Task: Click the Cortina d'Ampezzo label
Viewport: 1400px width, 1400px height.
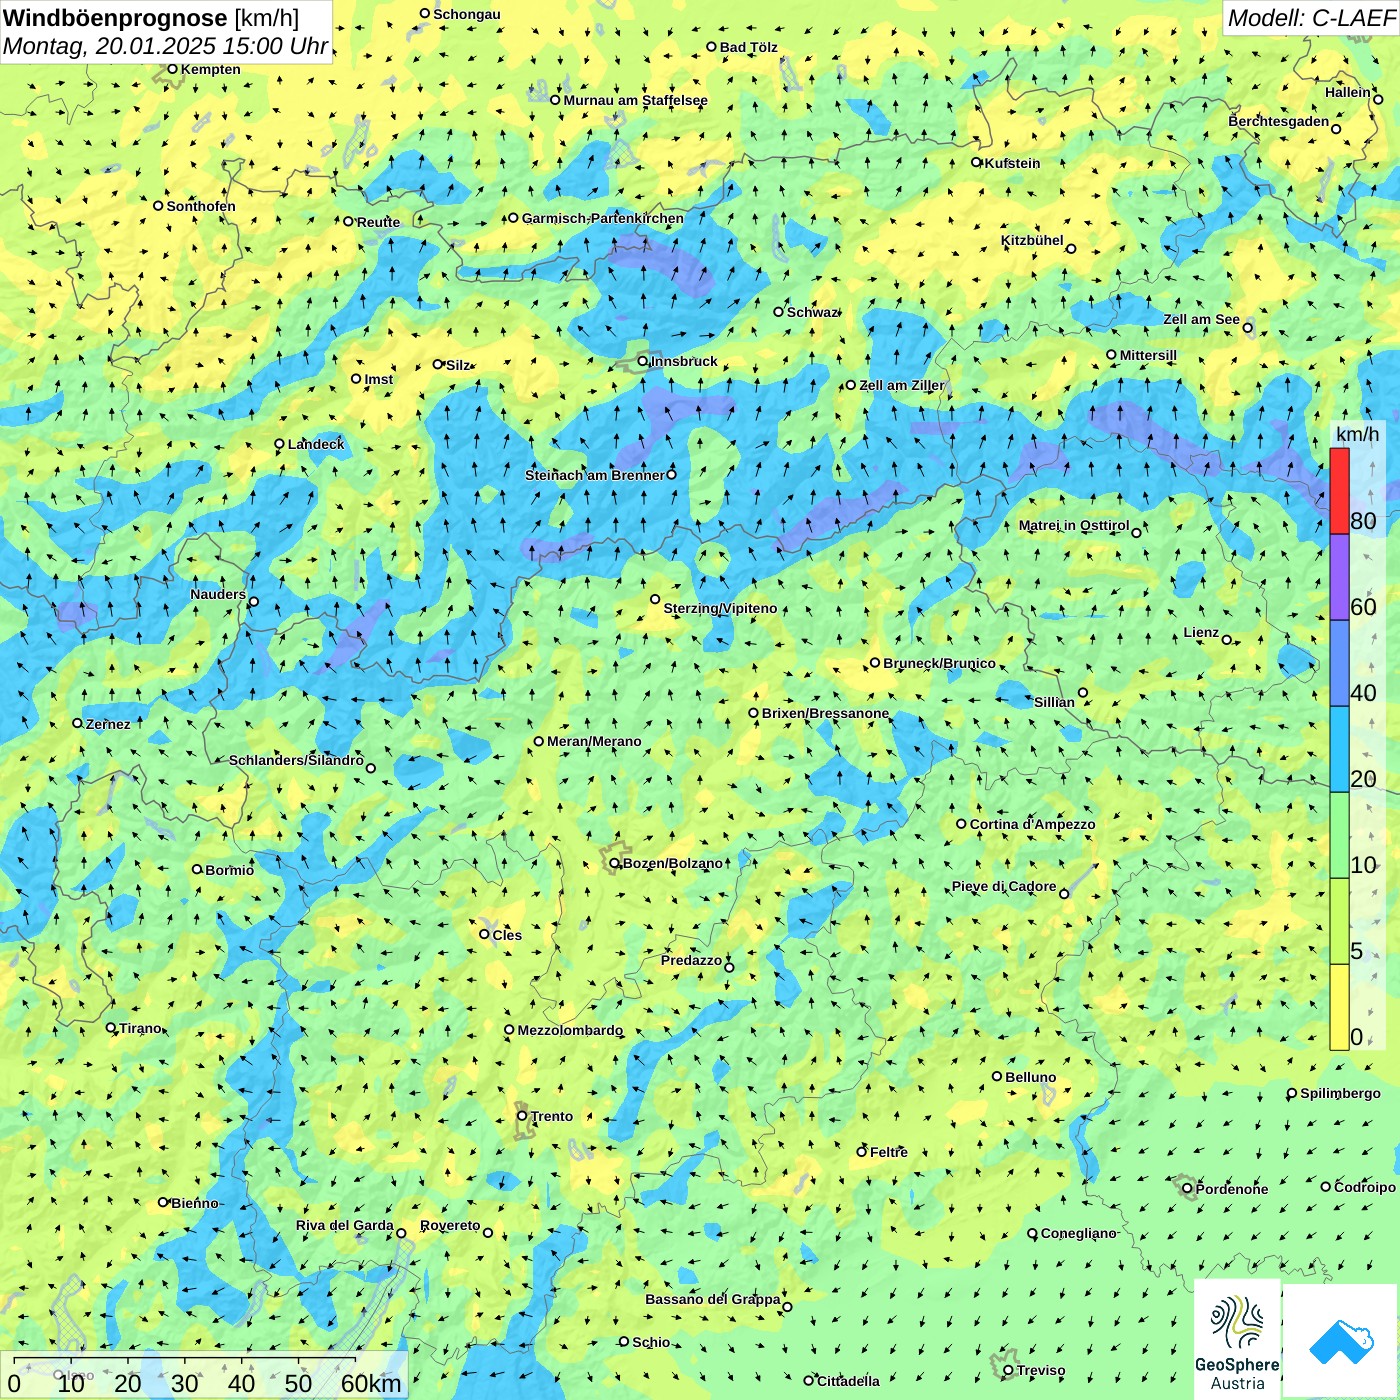Action: tap(1032, 824)
